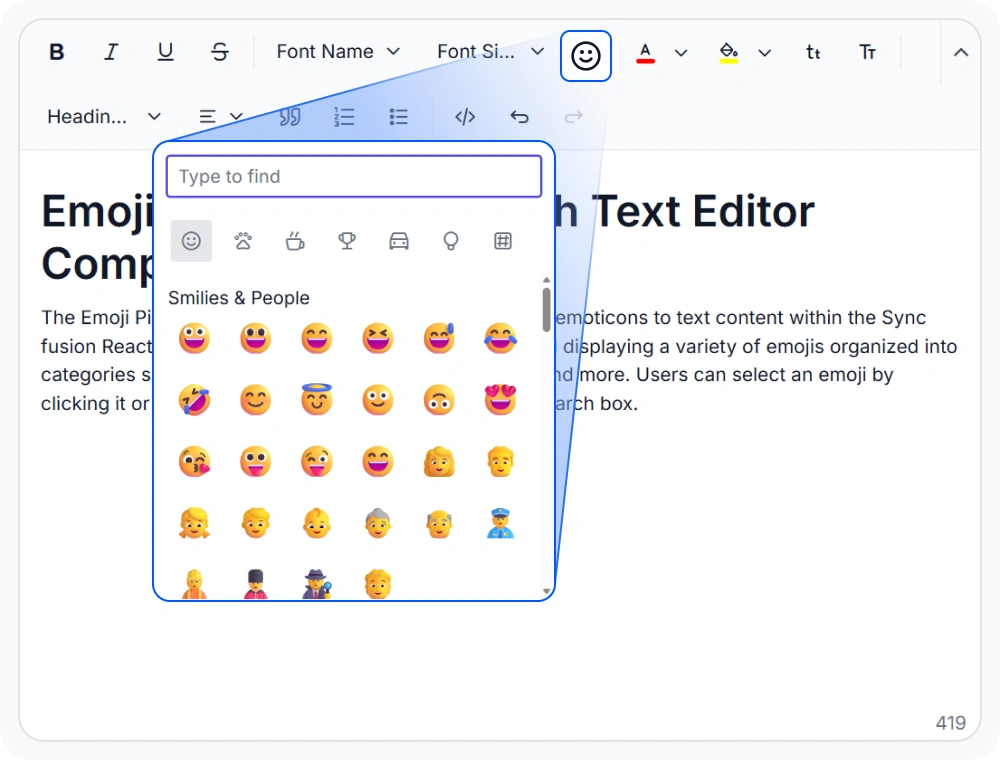This screenshot has width=1000, height=760.
Task: Switch to source code view
Action: [x=465, y=117]
